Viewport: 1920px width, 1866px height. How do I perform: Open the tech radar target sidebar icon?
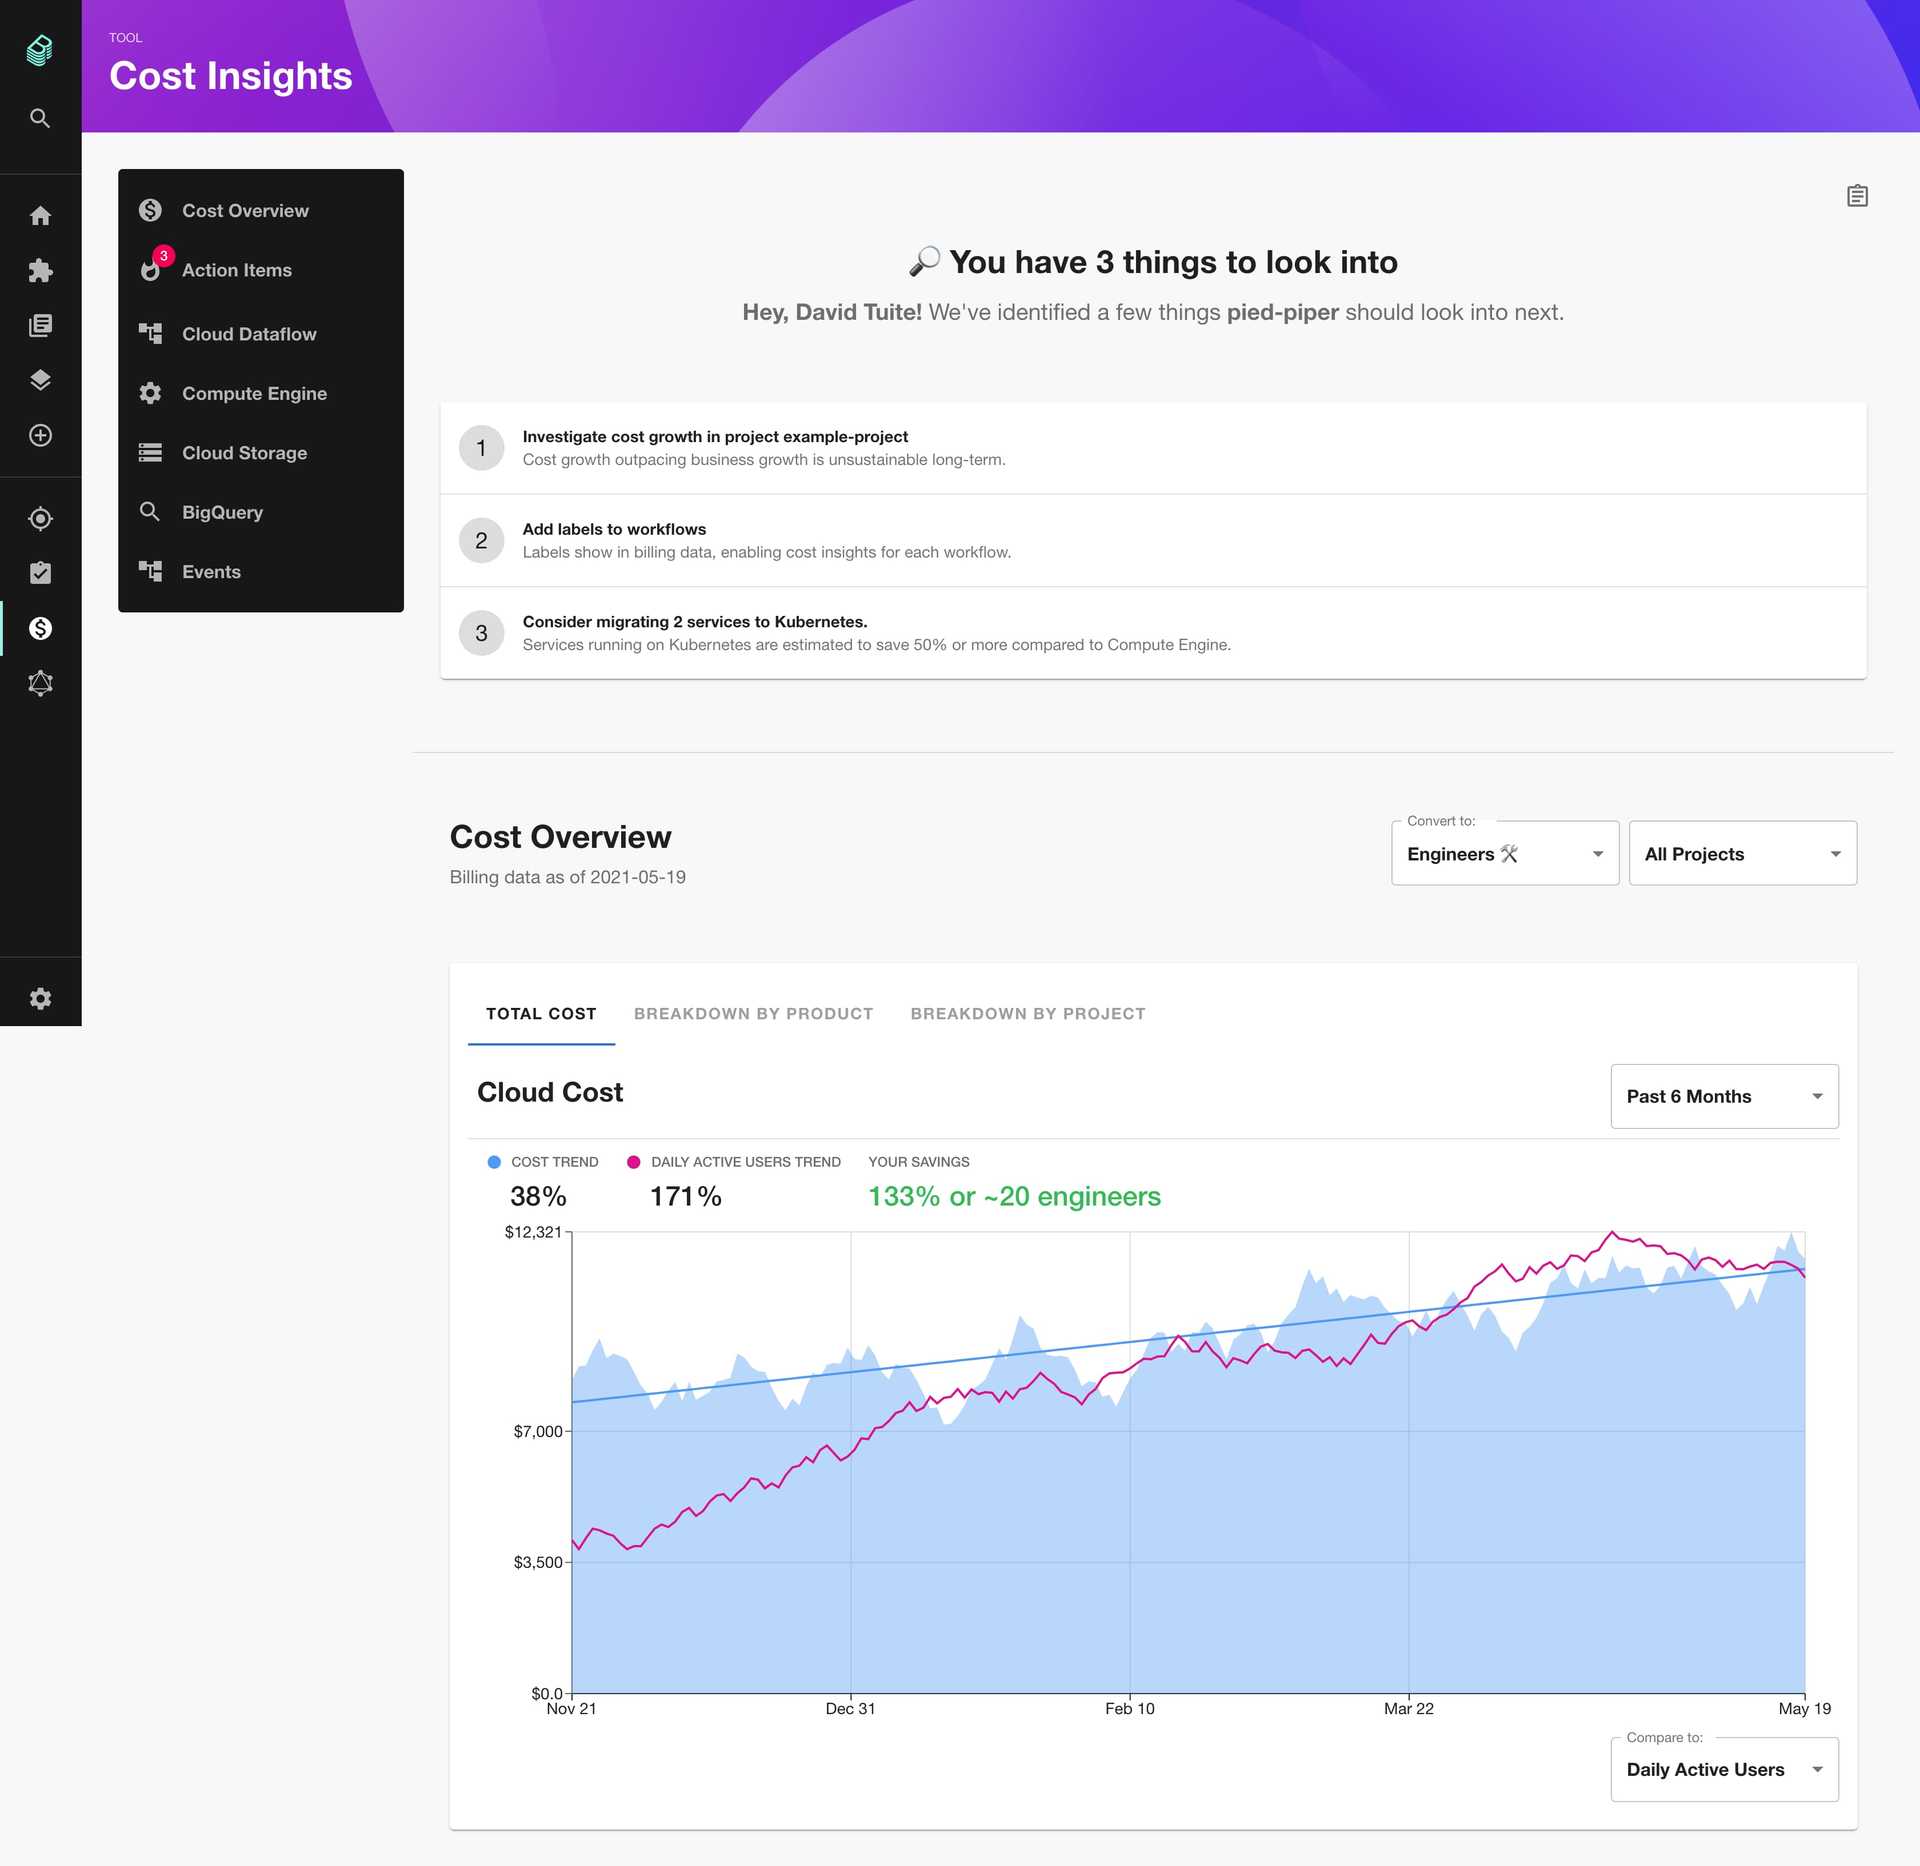[x=40, y=518]
